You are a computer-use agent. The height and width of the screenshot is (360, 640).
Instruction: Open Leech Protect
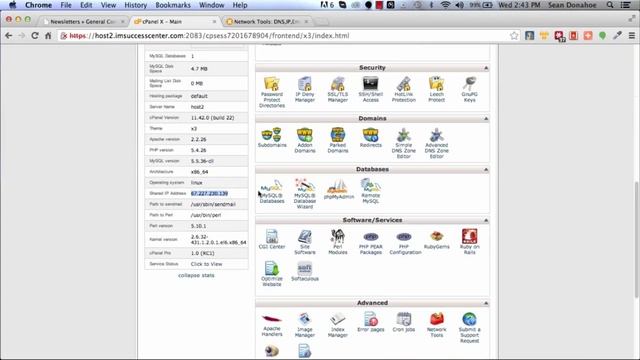pyautogui.click(x=436, y=89)
